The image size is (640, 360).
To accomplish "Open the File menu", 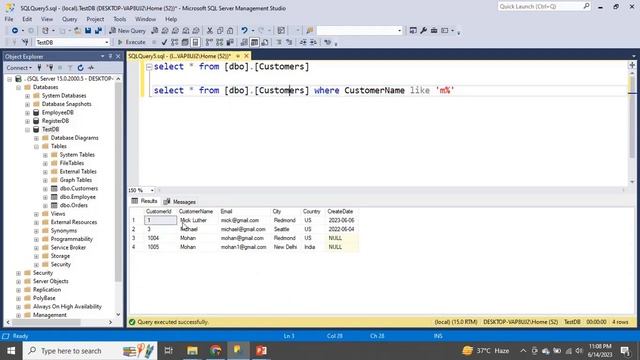I will [x=9, y=19].
